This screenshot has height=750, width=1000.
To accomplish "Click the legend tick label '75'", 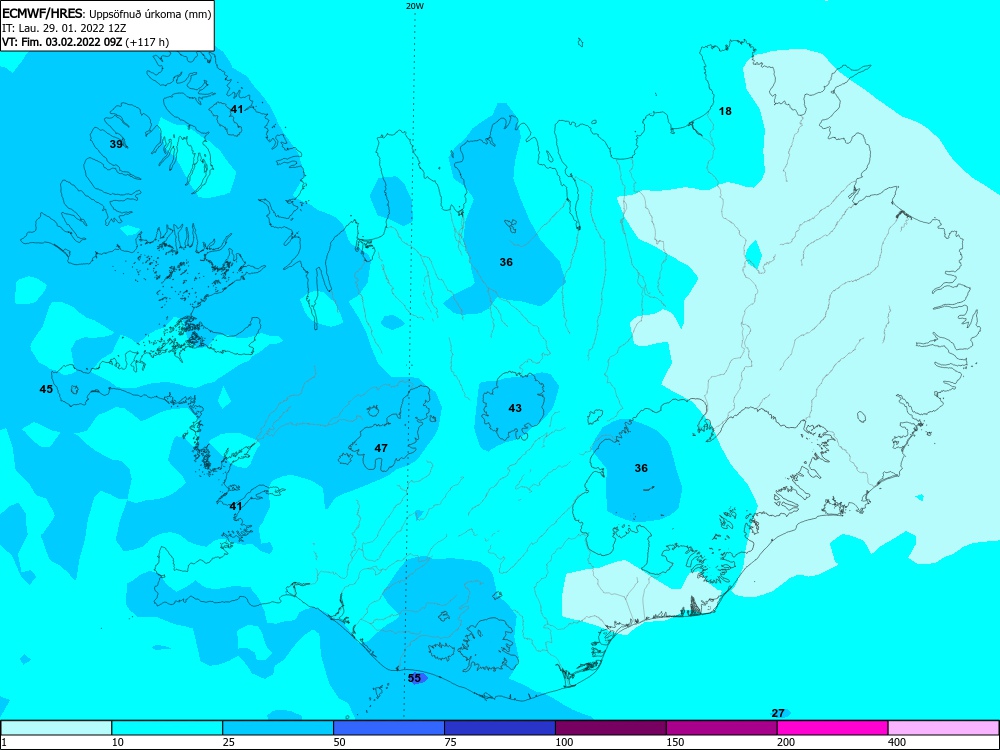I will (452, 742).
